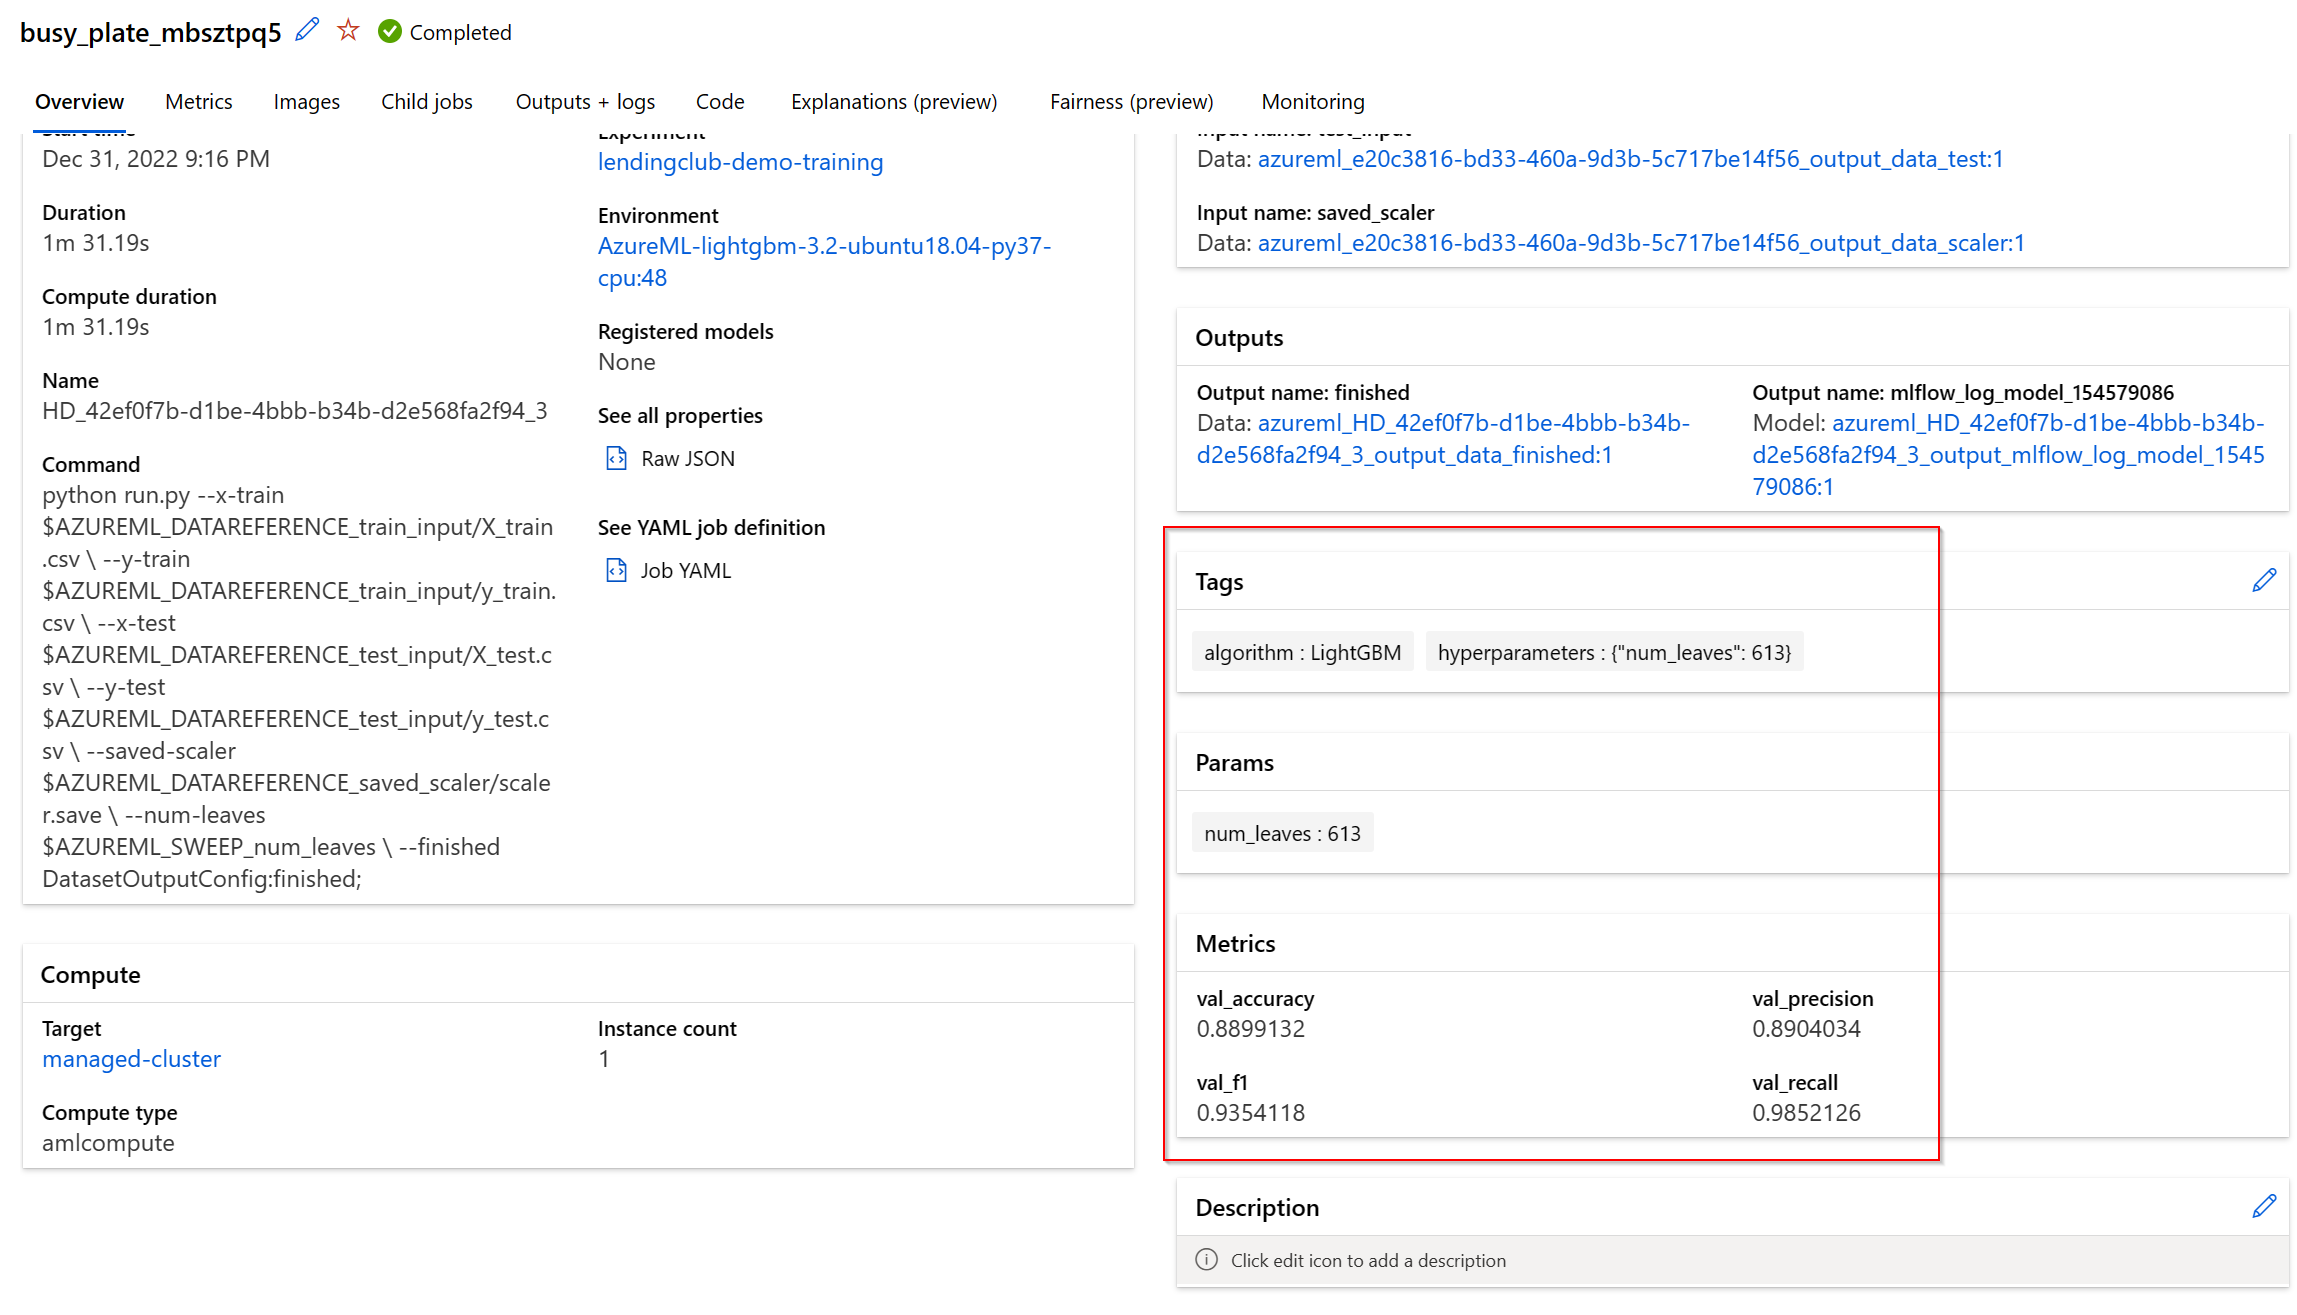Open the Explanations (preview) tab

(x=893, y=102)
